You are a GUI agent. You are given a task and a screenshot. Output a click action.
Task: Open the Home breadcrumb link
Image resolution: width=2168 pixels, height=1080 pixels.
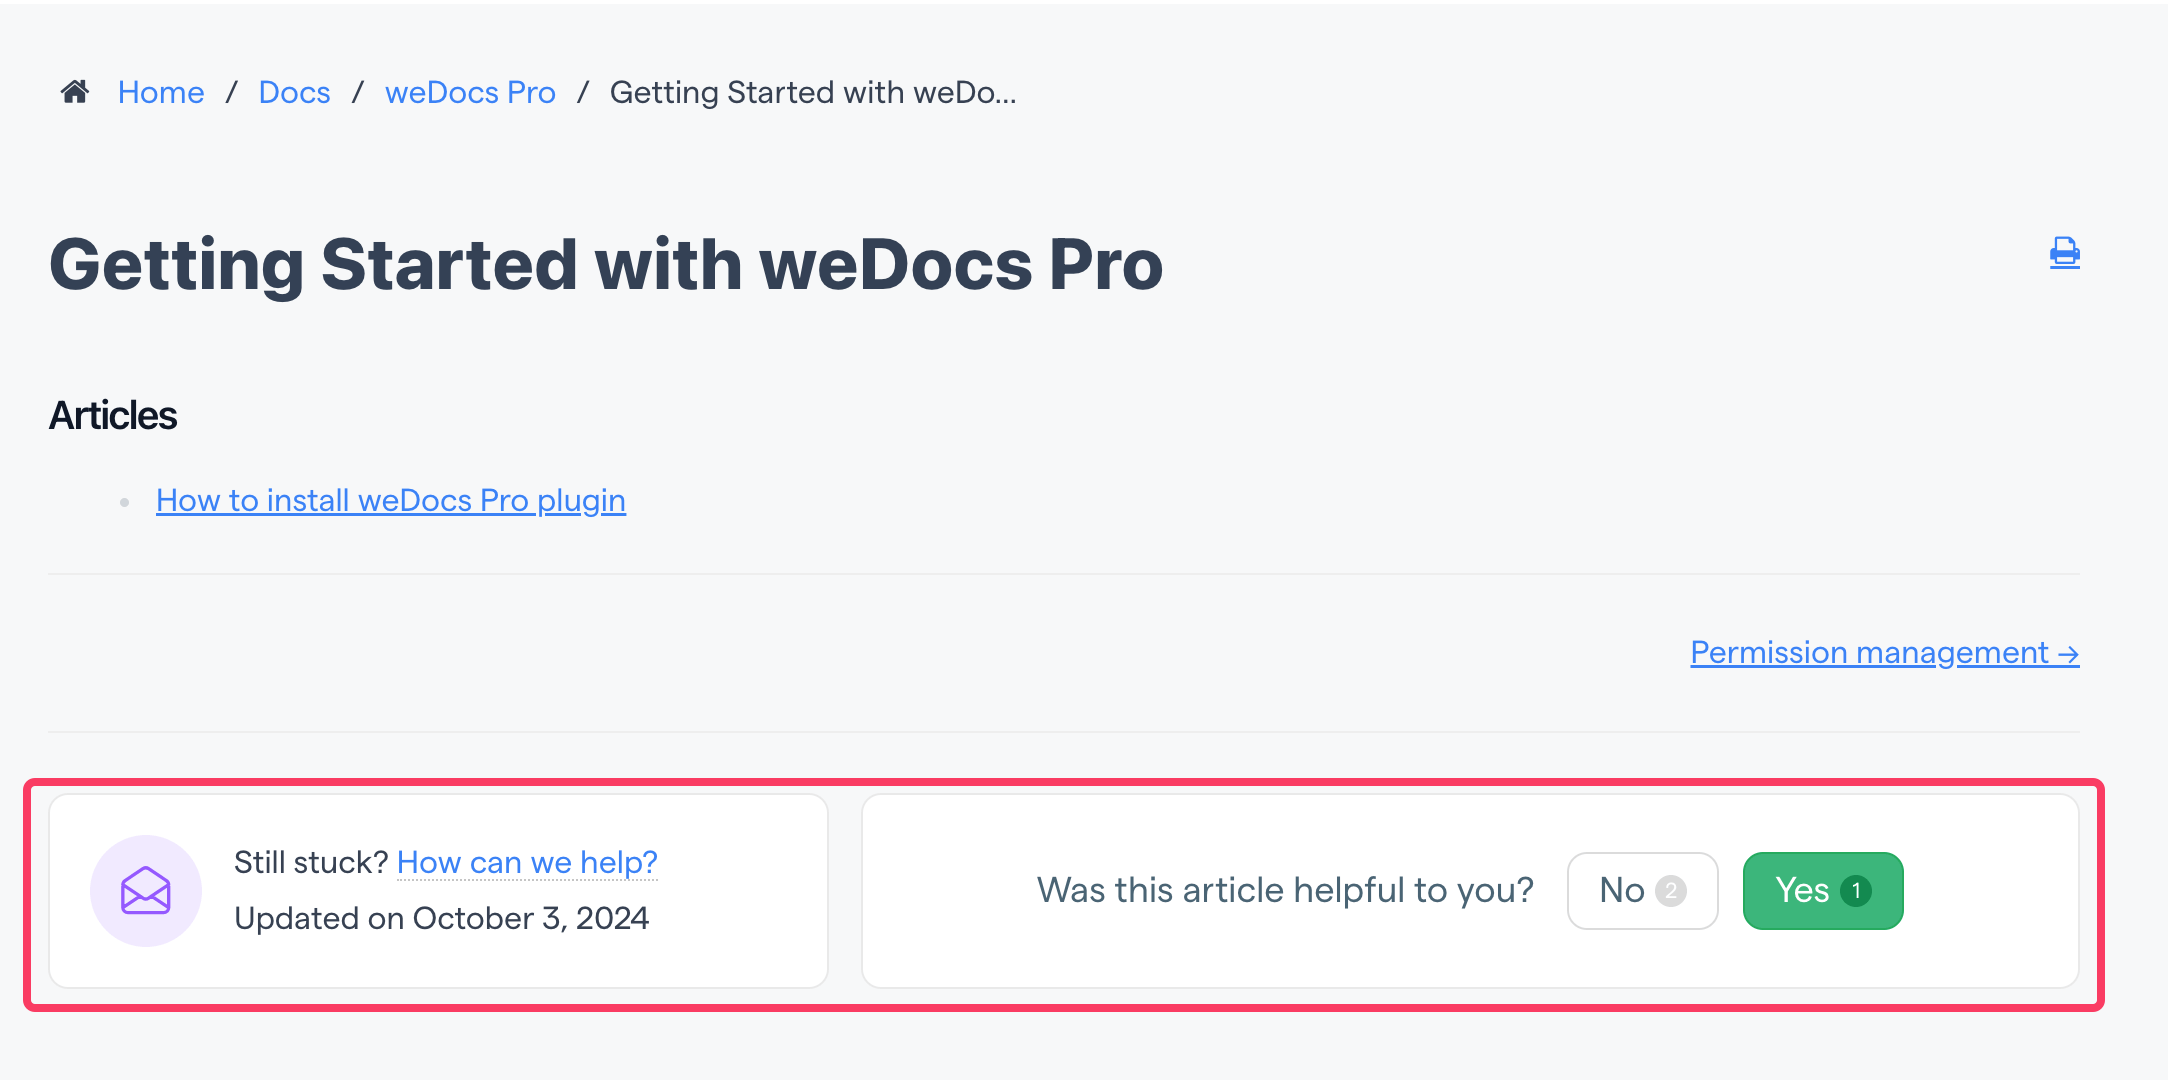[161, 92]
